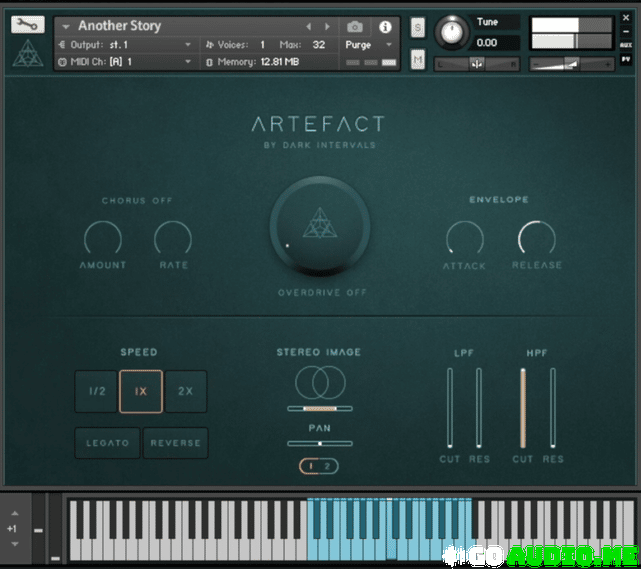Open the instrument info button
Viewport: 641px width, 569px height.
(x=385, y=27)
